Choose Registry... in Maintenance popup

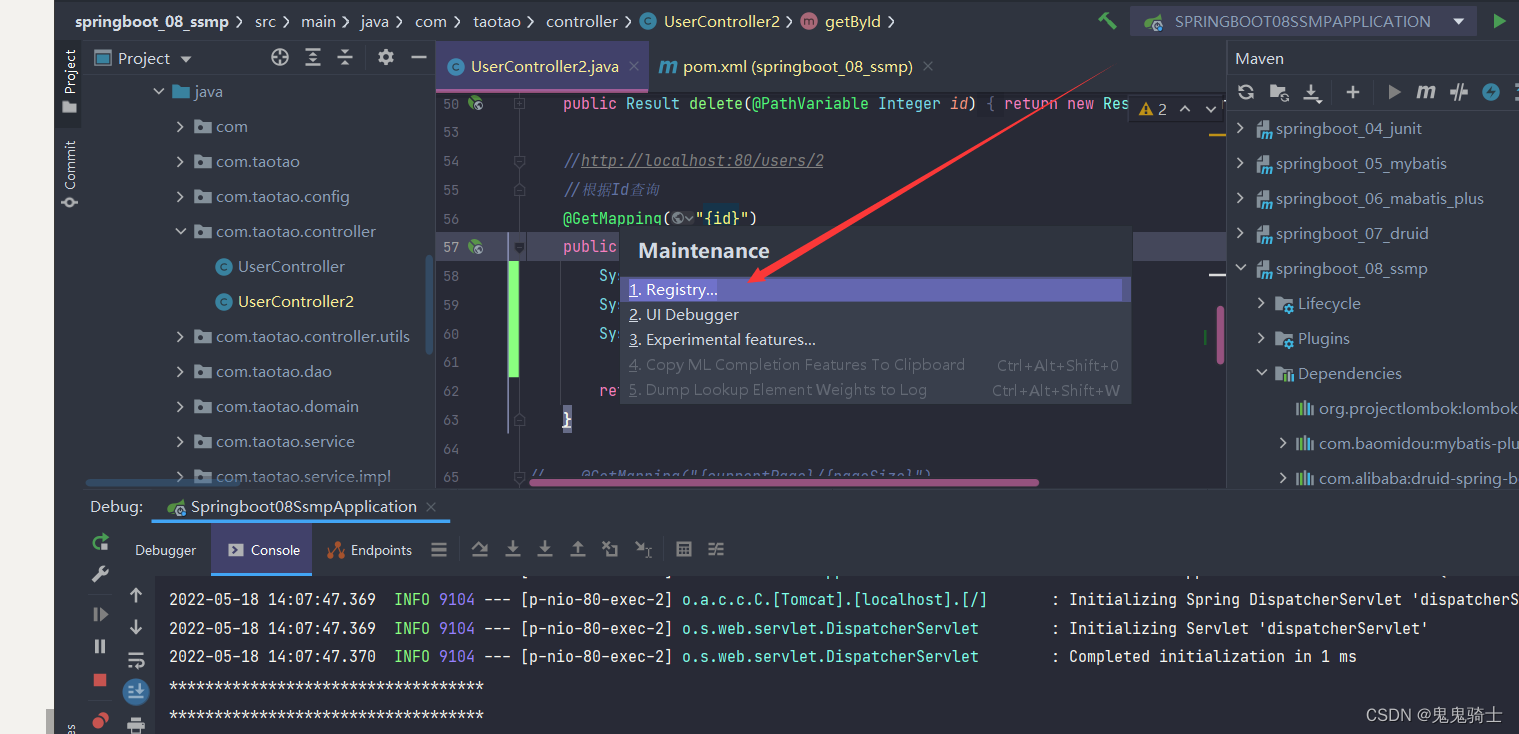click(875, 290)
